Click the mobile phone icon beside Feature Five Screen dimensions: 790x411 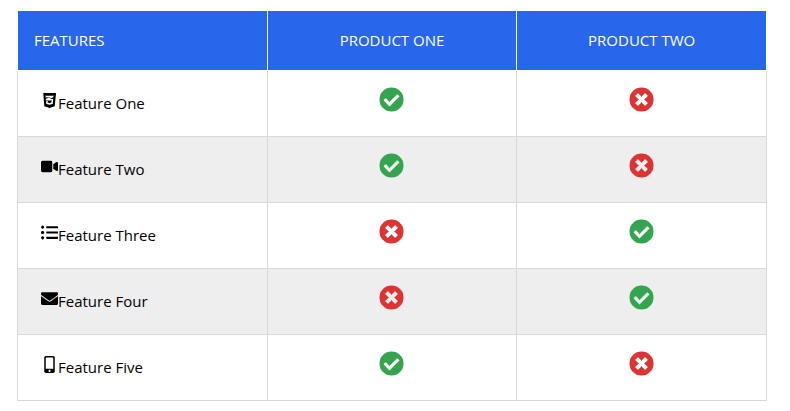49,365
